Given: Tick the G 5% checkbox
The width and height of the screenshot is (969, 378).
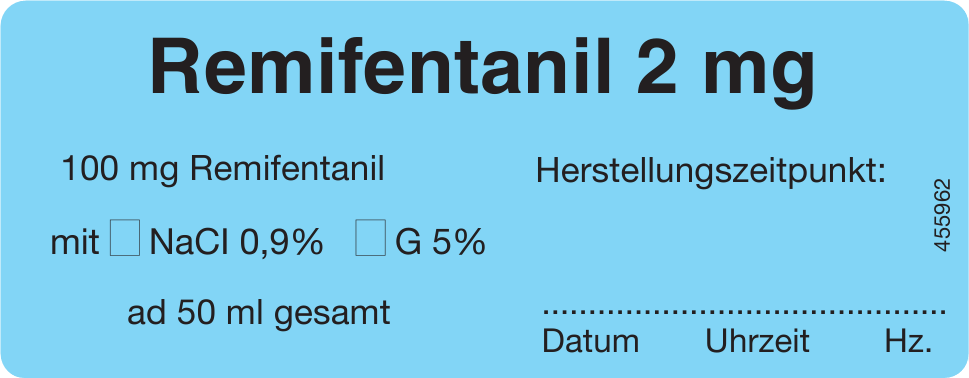Looking at the screenshot, I should tap(370, 237).
